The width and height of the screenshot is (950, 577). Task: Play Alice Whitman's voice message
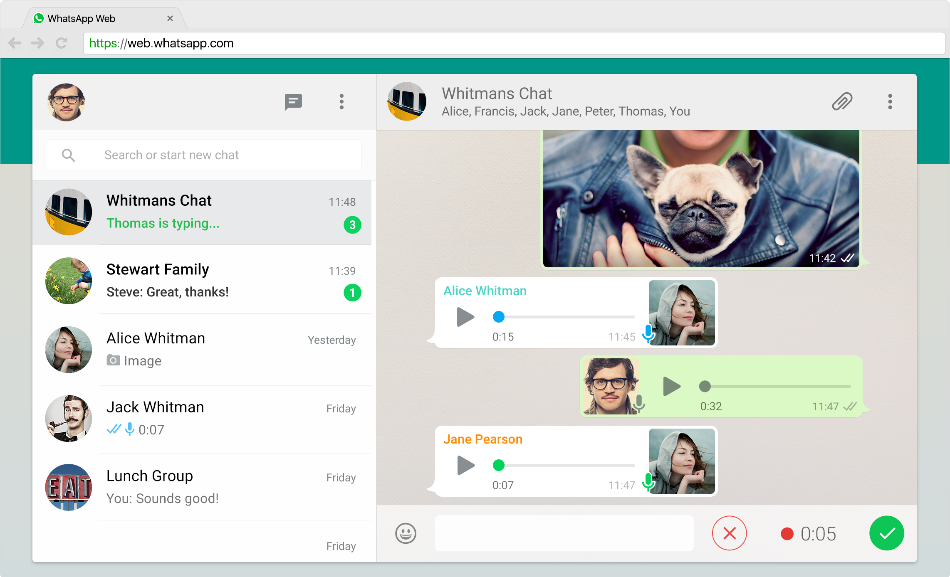pos(465,317)
